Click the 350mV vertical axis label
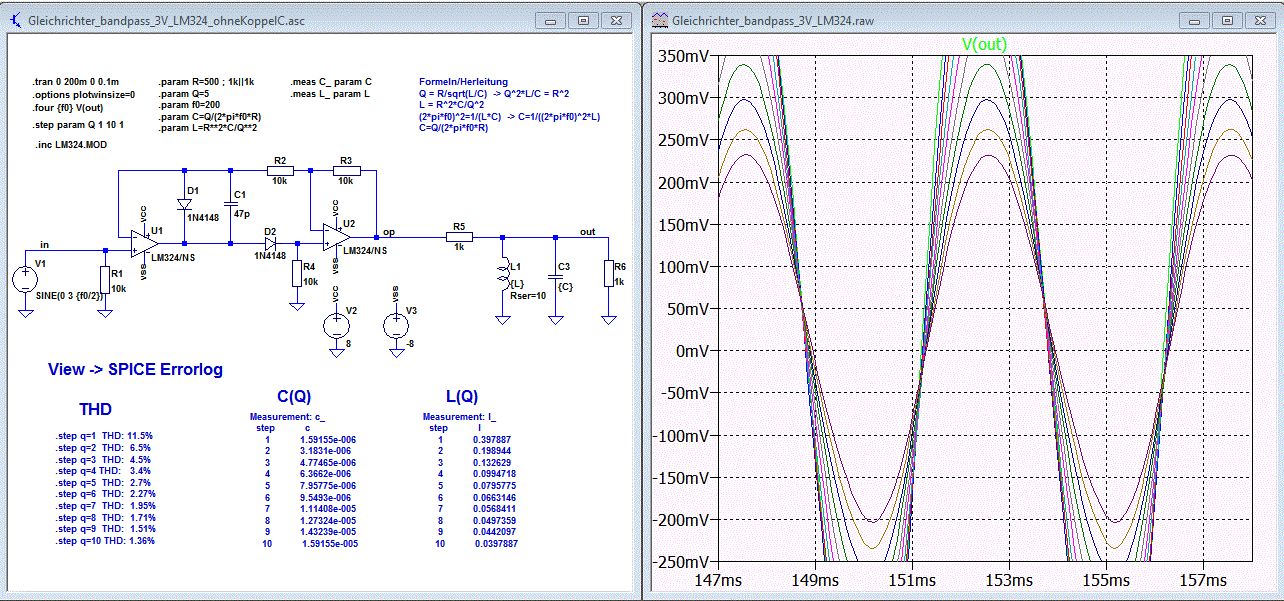The image size is (1284, 601). pos(683,56)
